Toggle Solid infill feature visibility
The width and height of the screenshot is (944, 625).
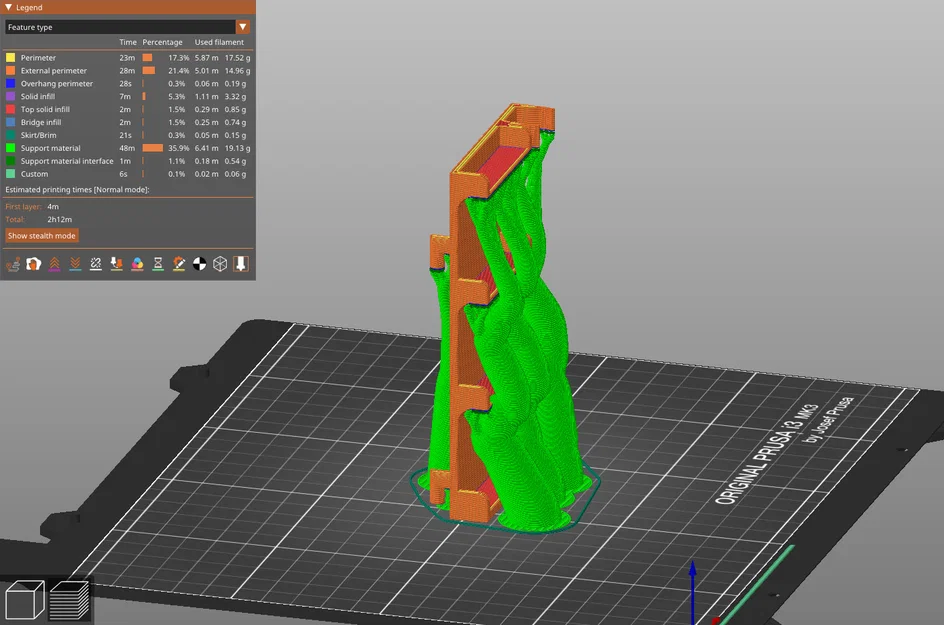(x=128, y=96)
